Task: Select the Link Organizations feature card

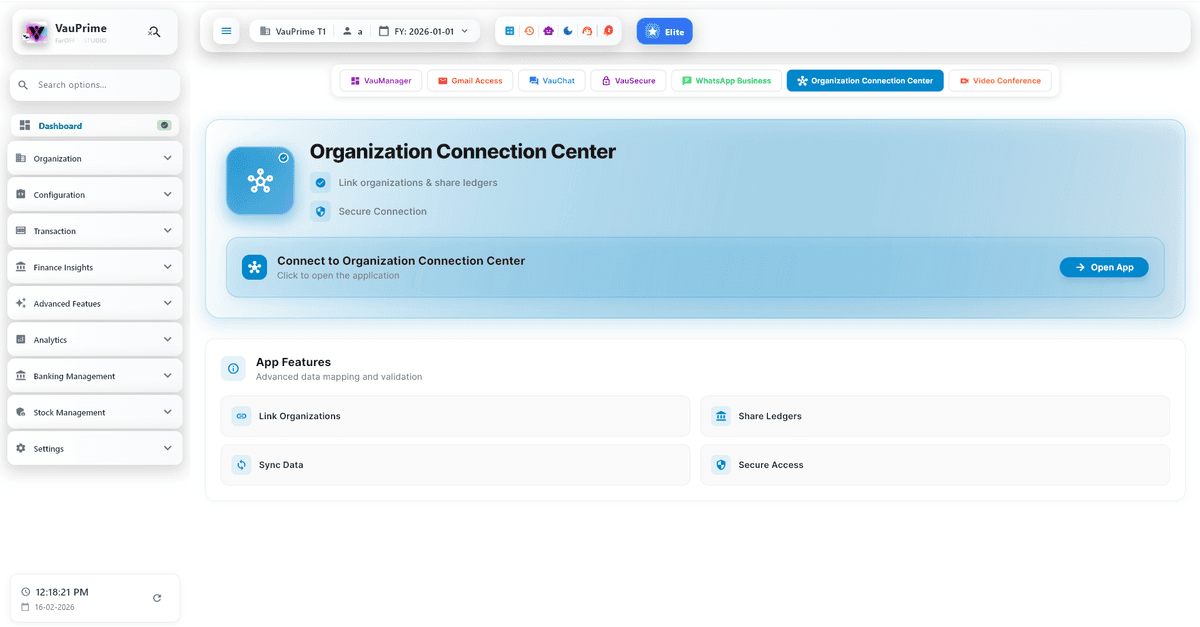Action: (455, 416)
